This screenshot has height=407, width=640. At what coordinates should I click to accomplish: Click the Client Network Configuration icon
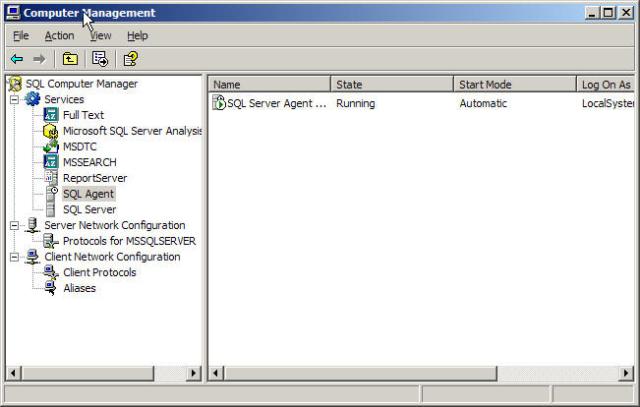coord(32,257)
